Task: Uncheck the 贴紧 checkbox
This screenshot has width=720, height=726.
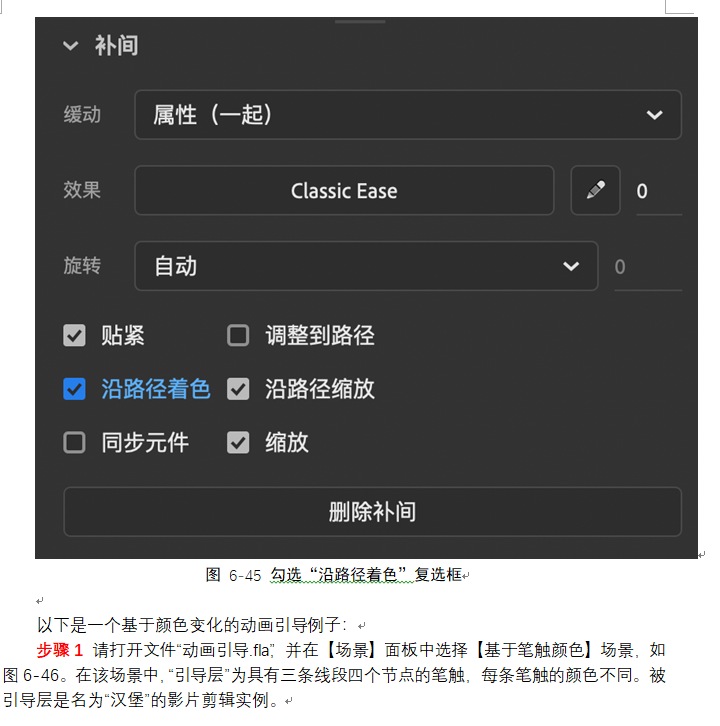Action: click(x=74, y=335)
